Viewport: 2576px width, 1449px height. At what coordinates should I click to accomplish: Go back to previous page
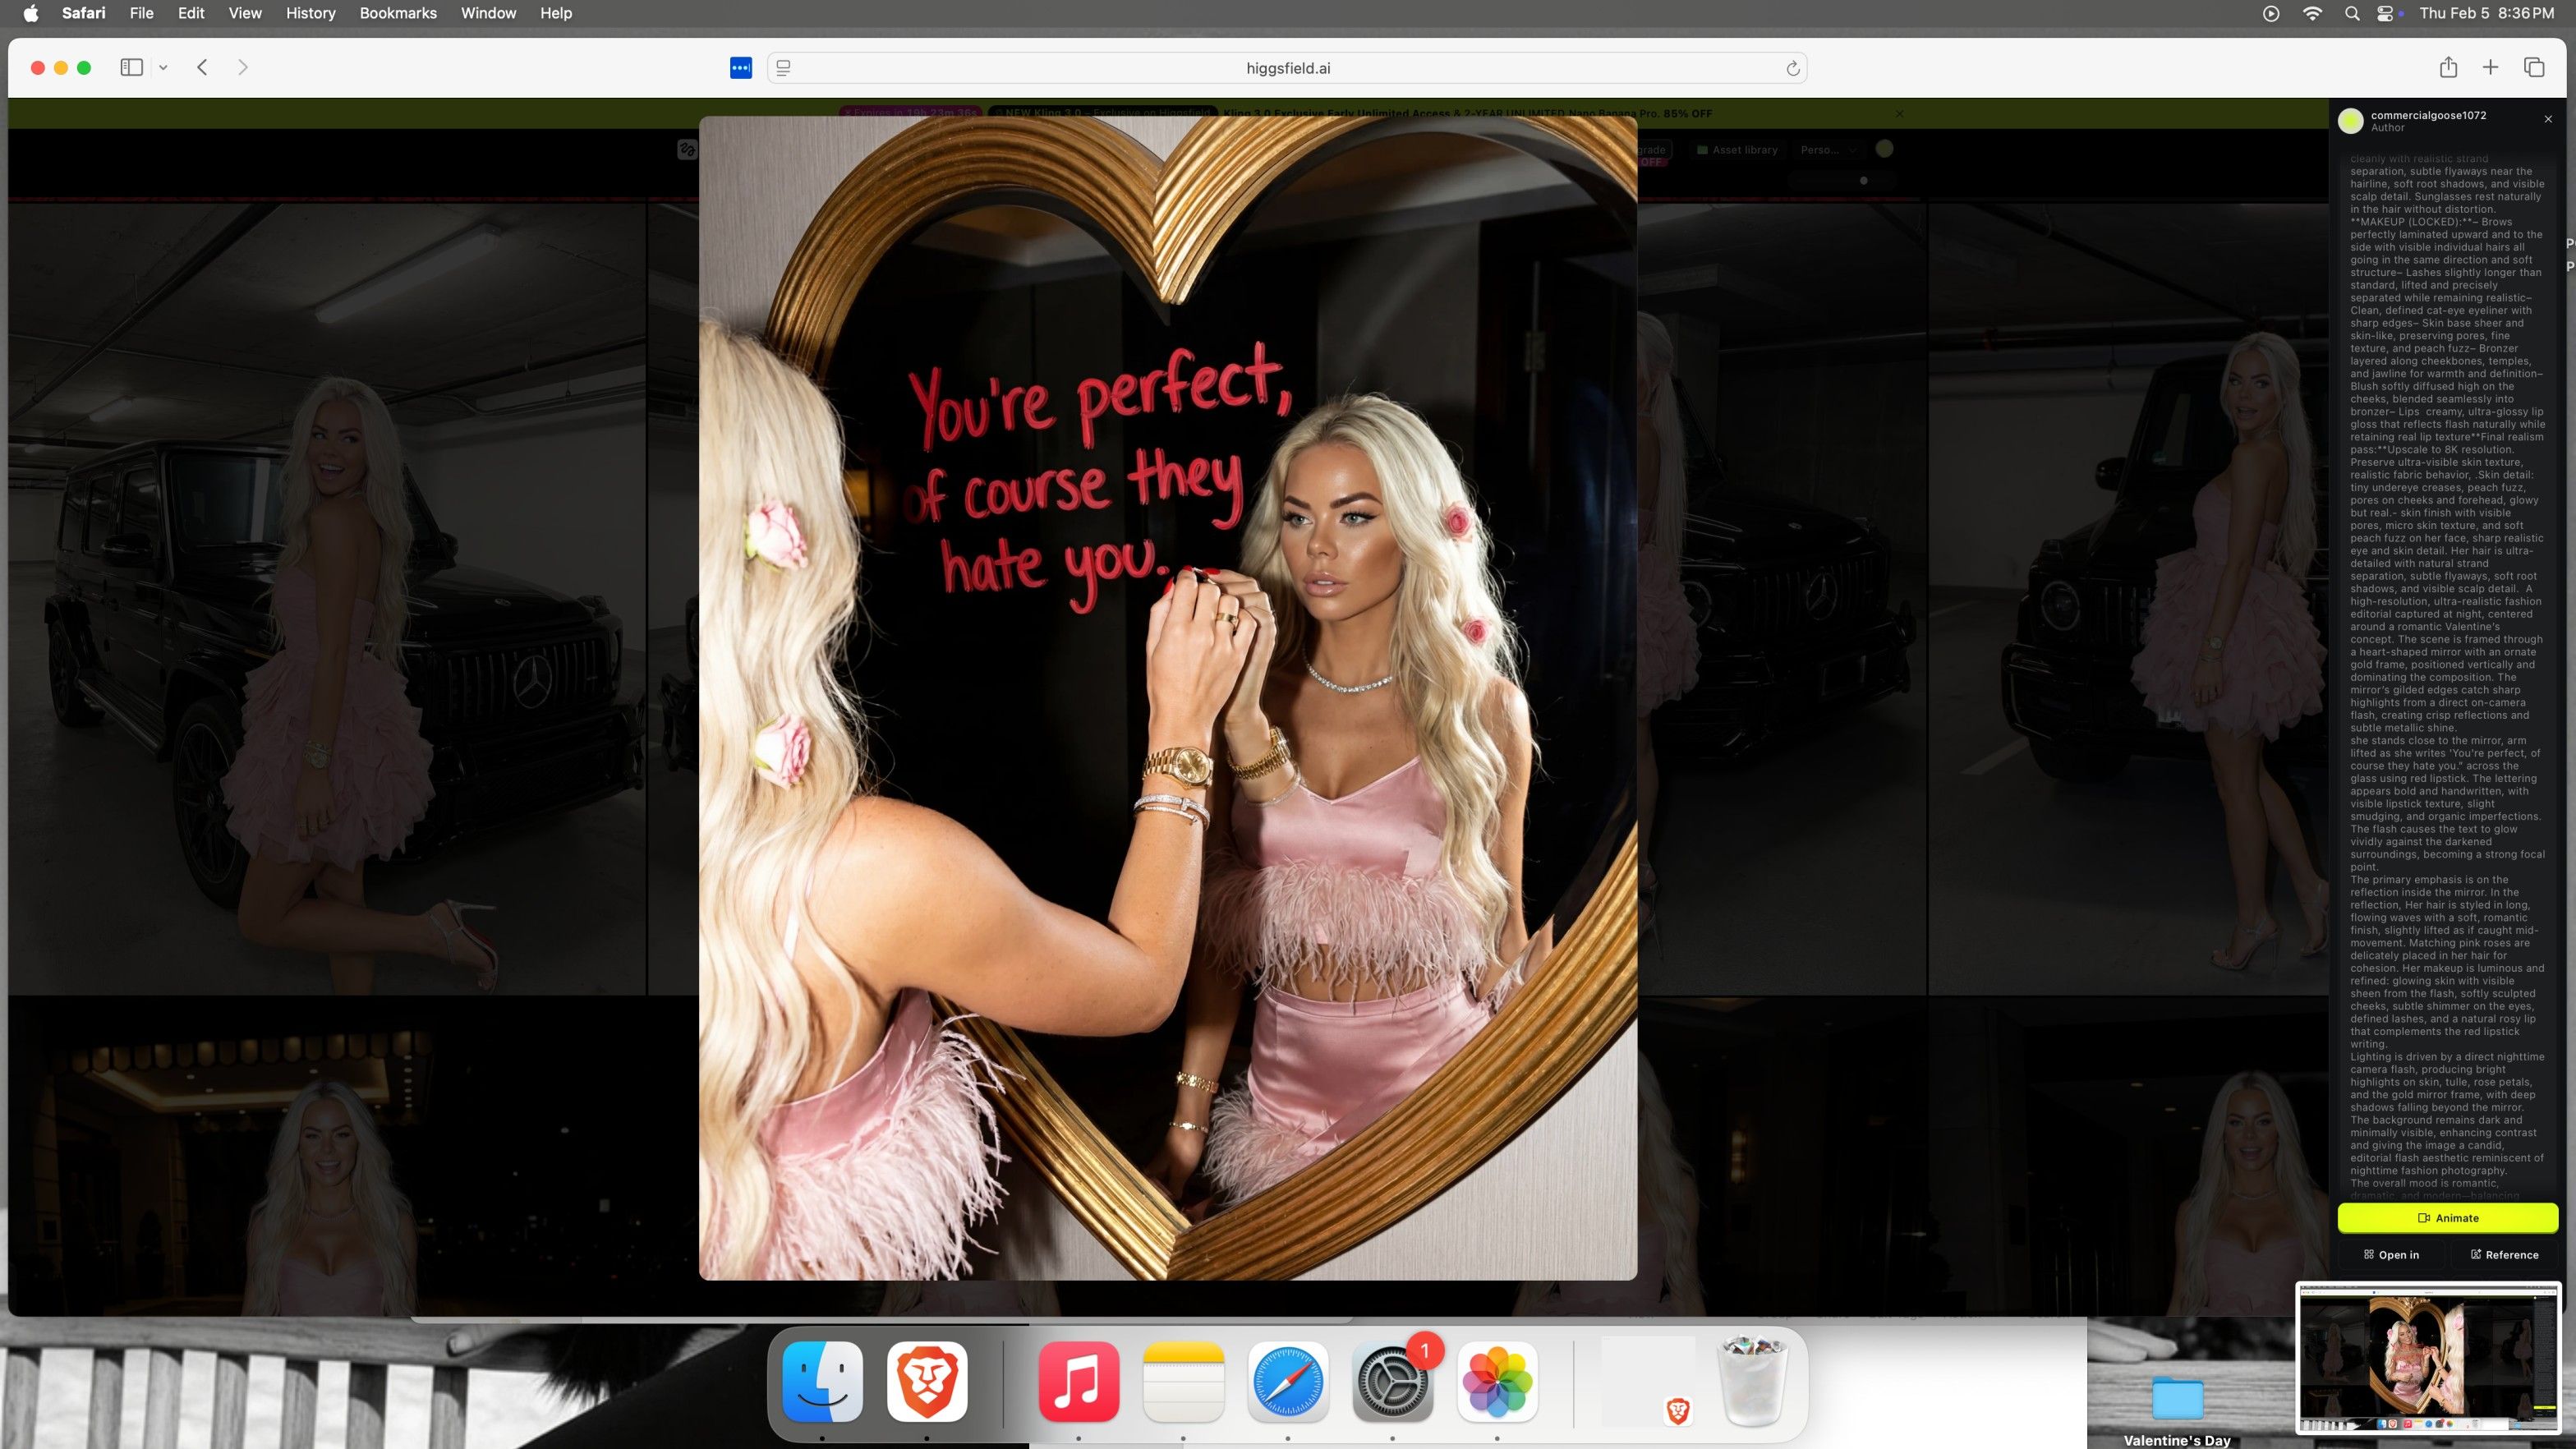pyautogui.click(x=202, y=67)
